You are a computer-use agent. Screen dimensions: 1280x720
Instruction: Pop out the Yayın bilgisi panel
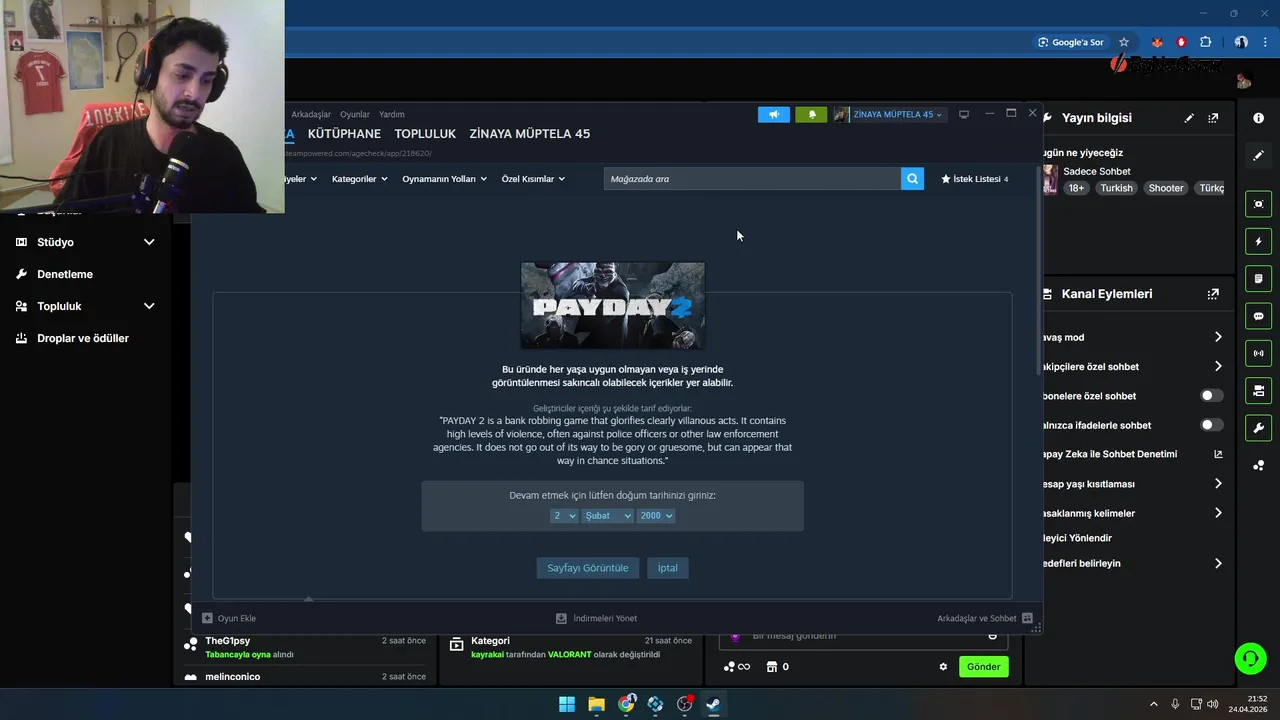[1213, 118]
